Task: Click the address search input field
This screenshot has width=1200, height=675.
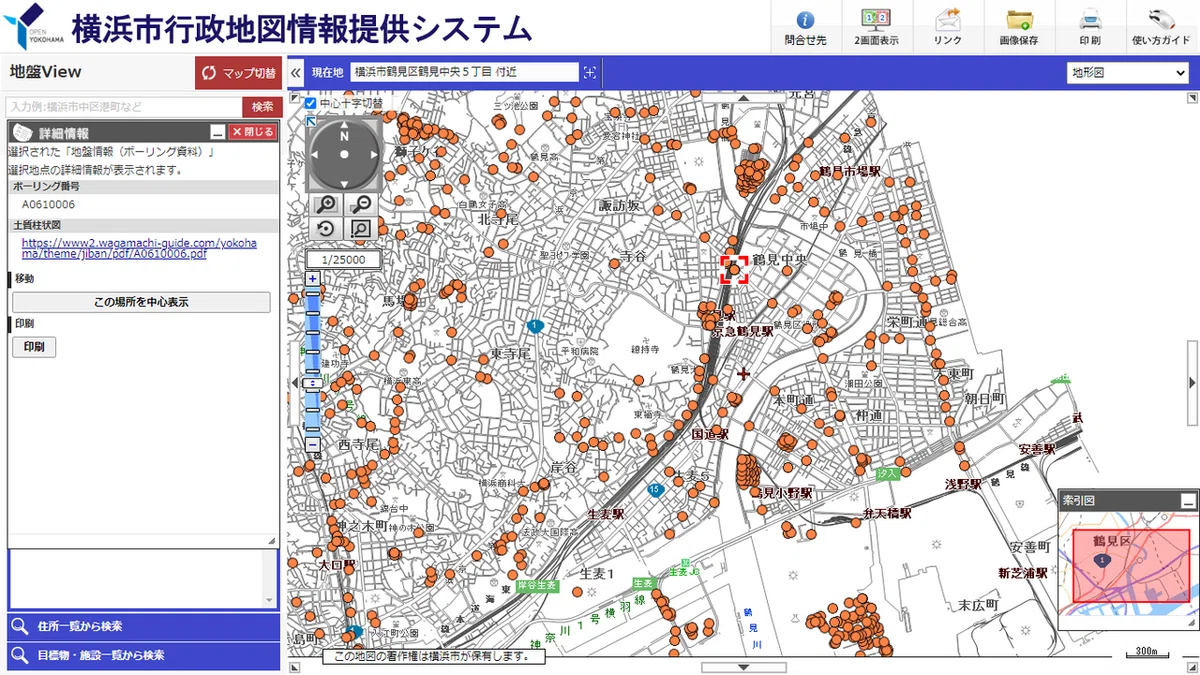Action: click(x=124, y=107)
